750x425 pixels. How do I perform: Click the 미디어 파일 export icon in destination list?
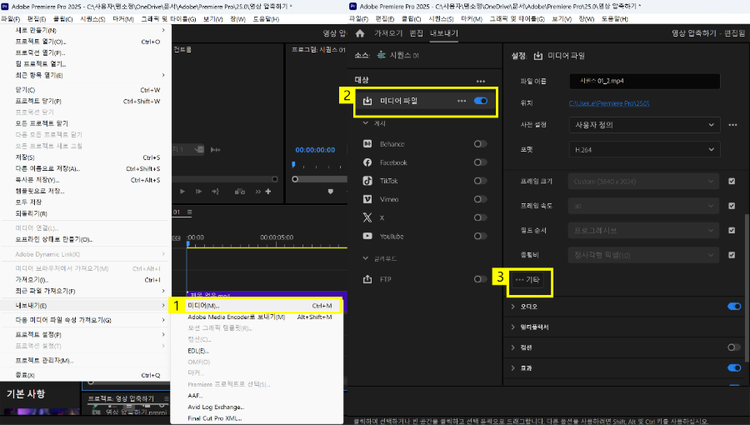point(367,101)
